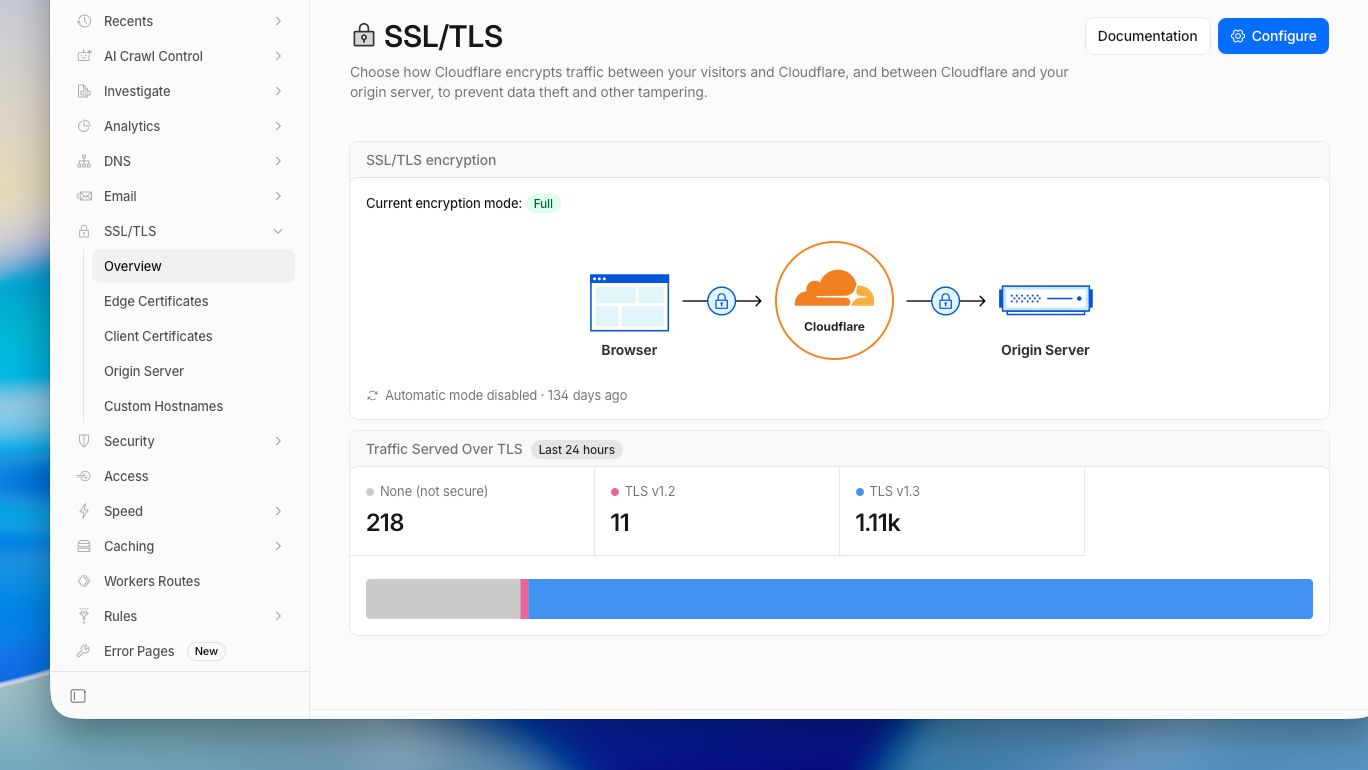Screen dimensions: 1368x770
Task: Click the Access sidebar icon
Action: click(84, 476)
